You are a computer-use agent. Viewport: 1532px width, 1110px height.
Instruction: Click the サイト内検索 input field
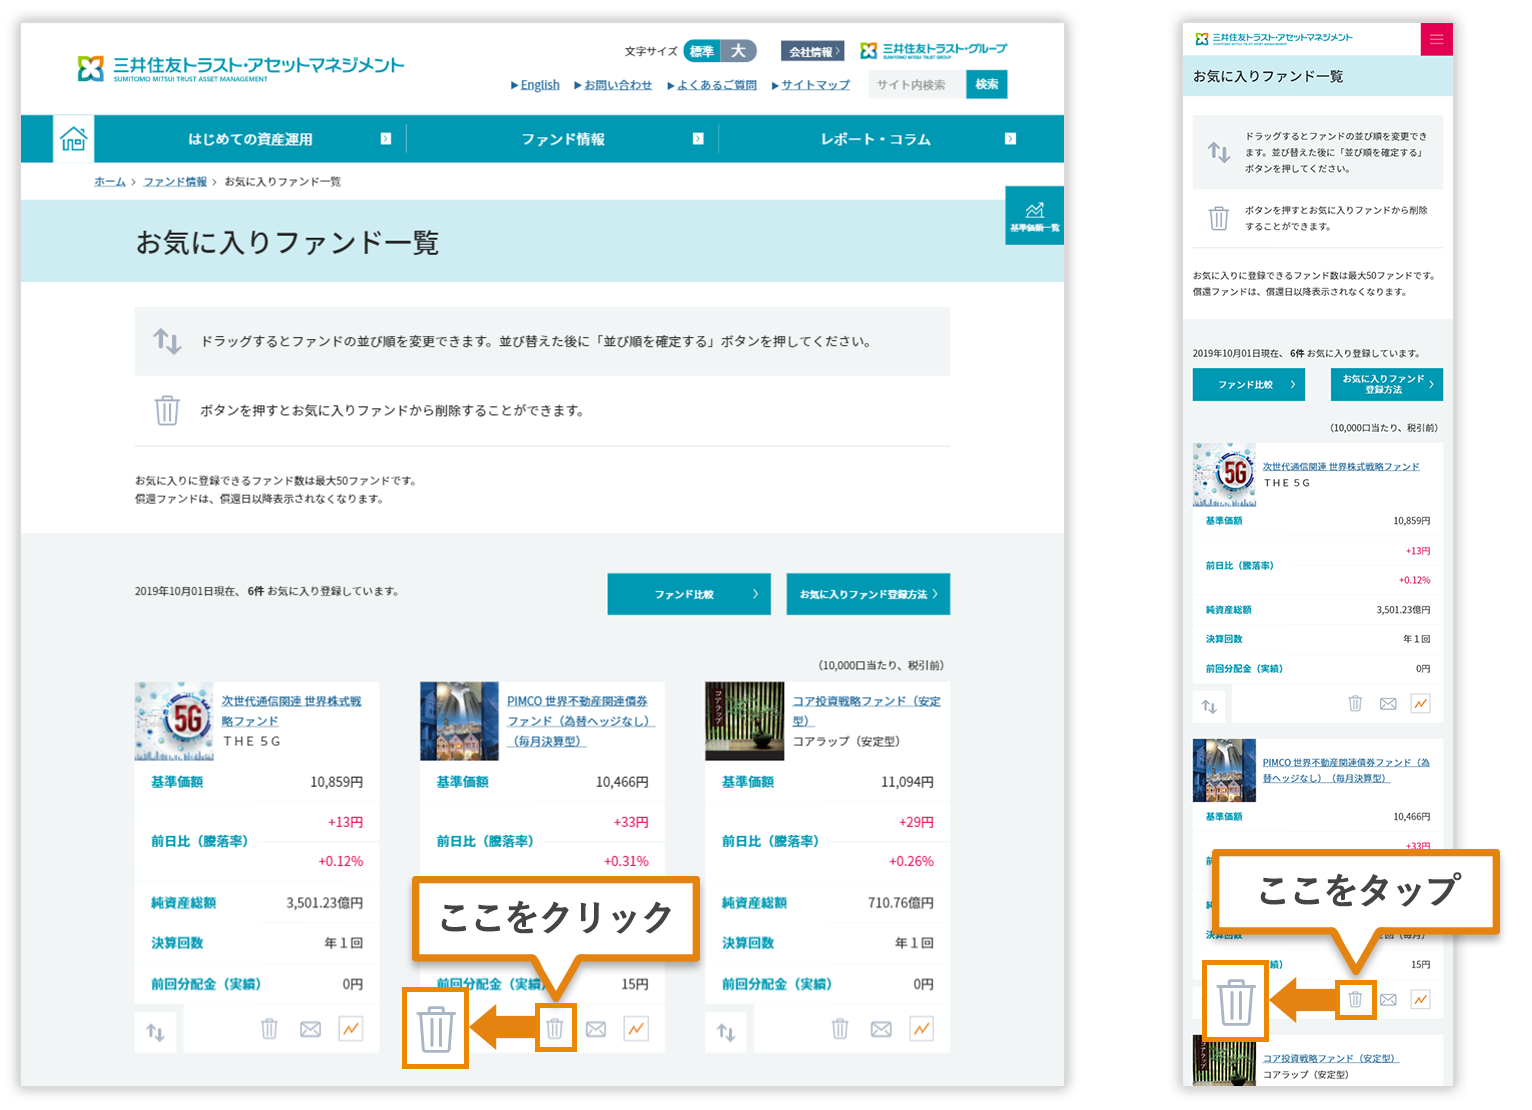[x=917, y=85]
